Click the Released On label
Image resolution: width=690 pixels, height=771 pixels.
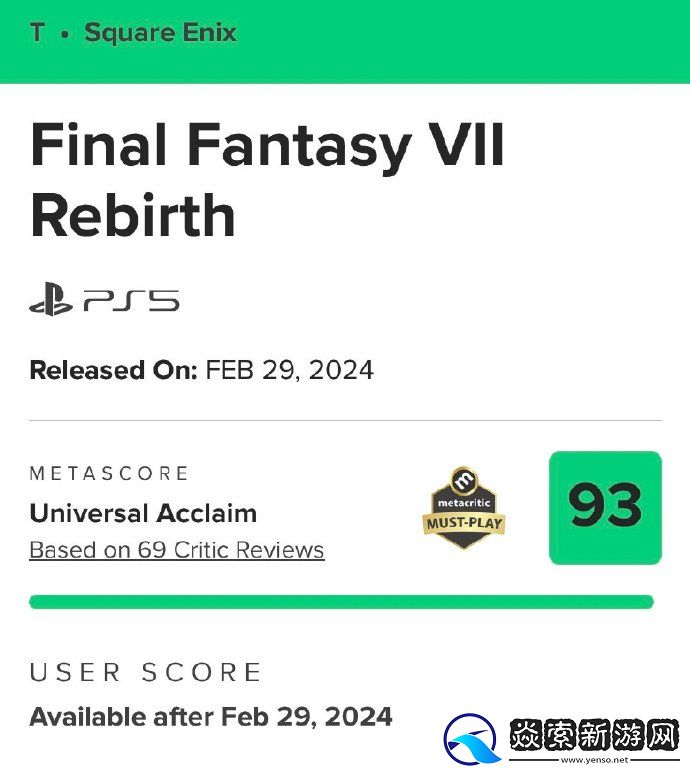(x=113, y=370)
